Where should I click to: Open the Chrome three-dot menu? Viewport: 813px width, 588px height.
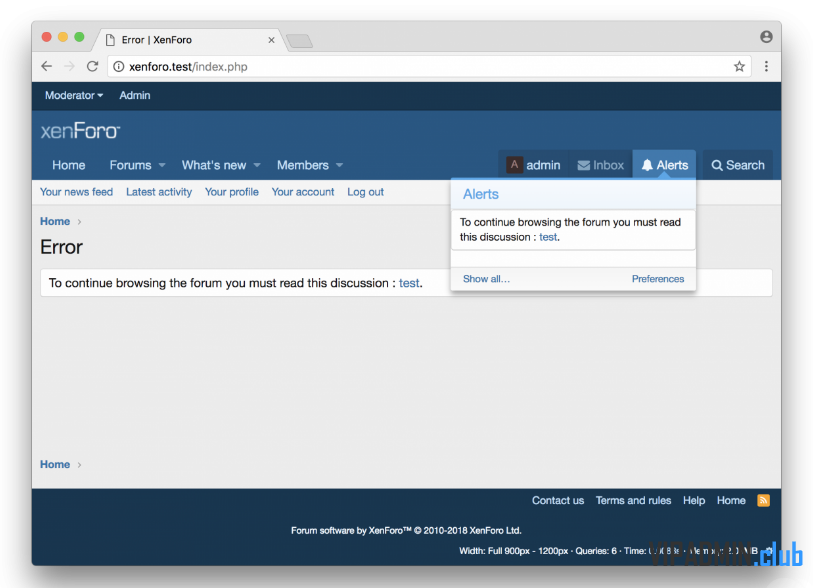(x=766, y=66)
